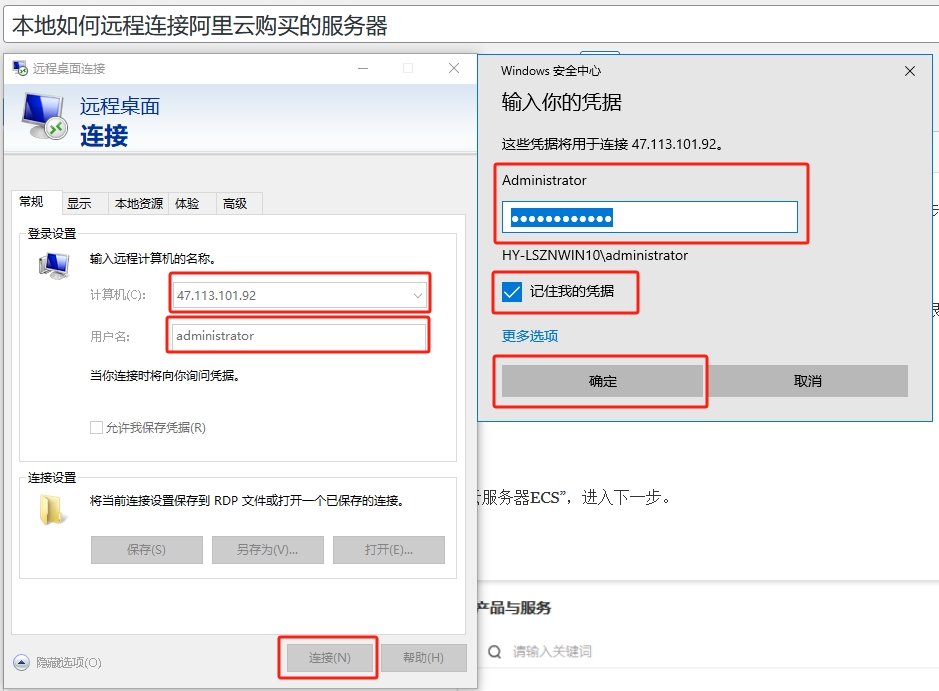Toggle the 记住我的凭据 checkbox
939x691 pixels.
point(512,292)
